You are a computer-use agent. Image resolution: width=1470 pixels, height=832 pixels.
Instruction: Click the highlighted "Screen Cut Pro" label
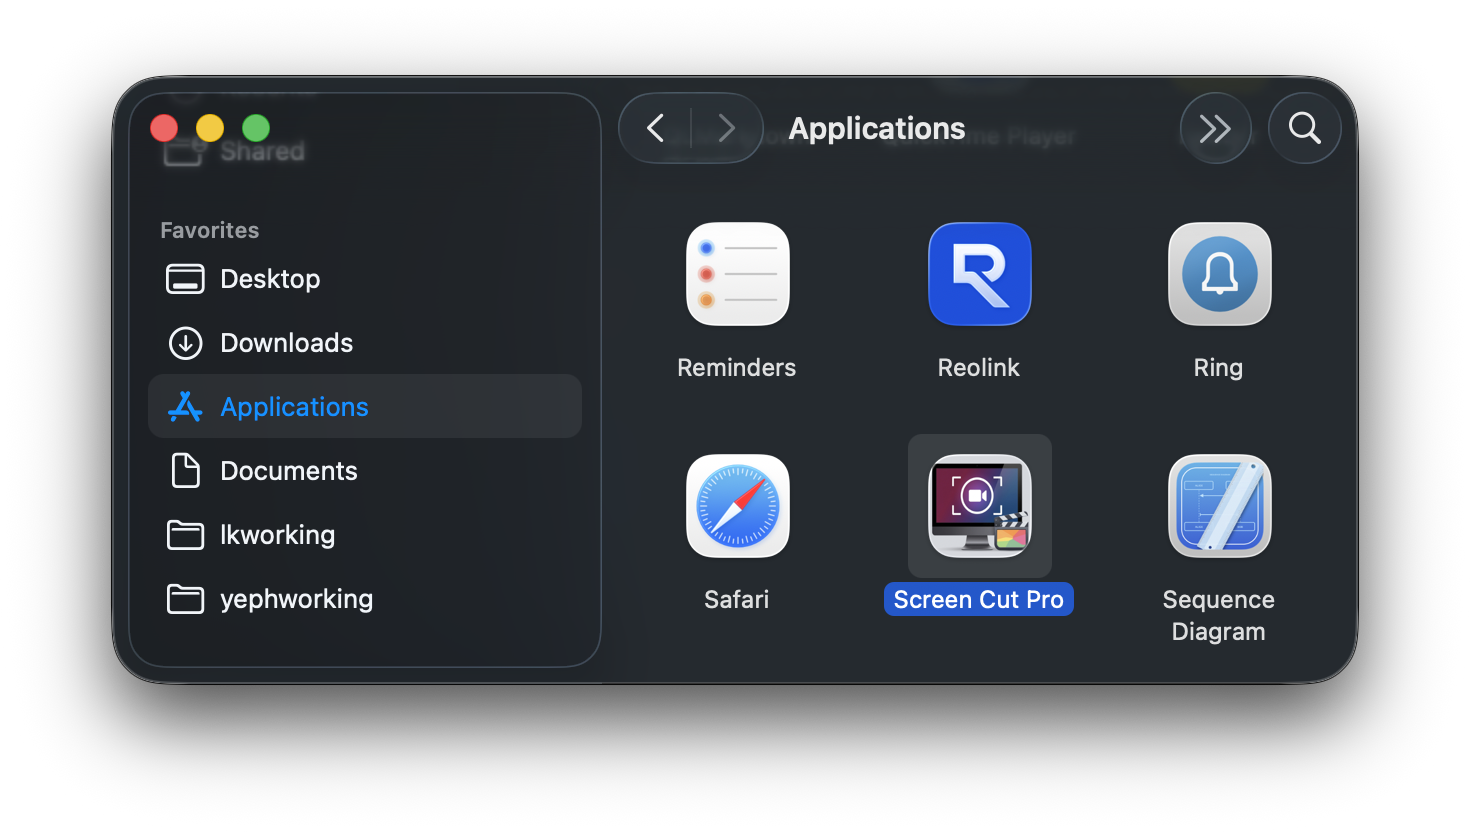[x=979, y=599]
